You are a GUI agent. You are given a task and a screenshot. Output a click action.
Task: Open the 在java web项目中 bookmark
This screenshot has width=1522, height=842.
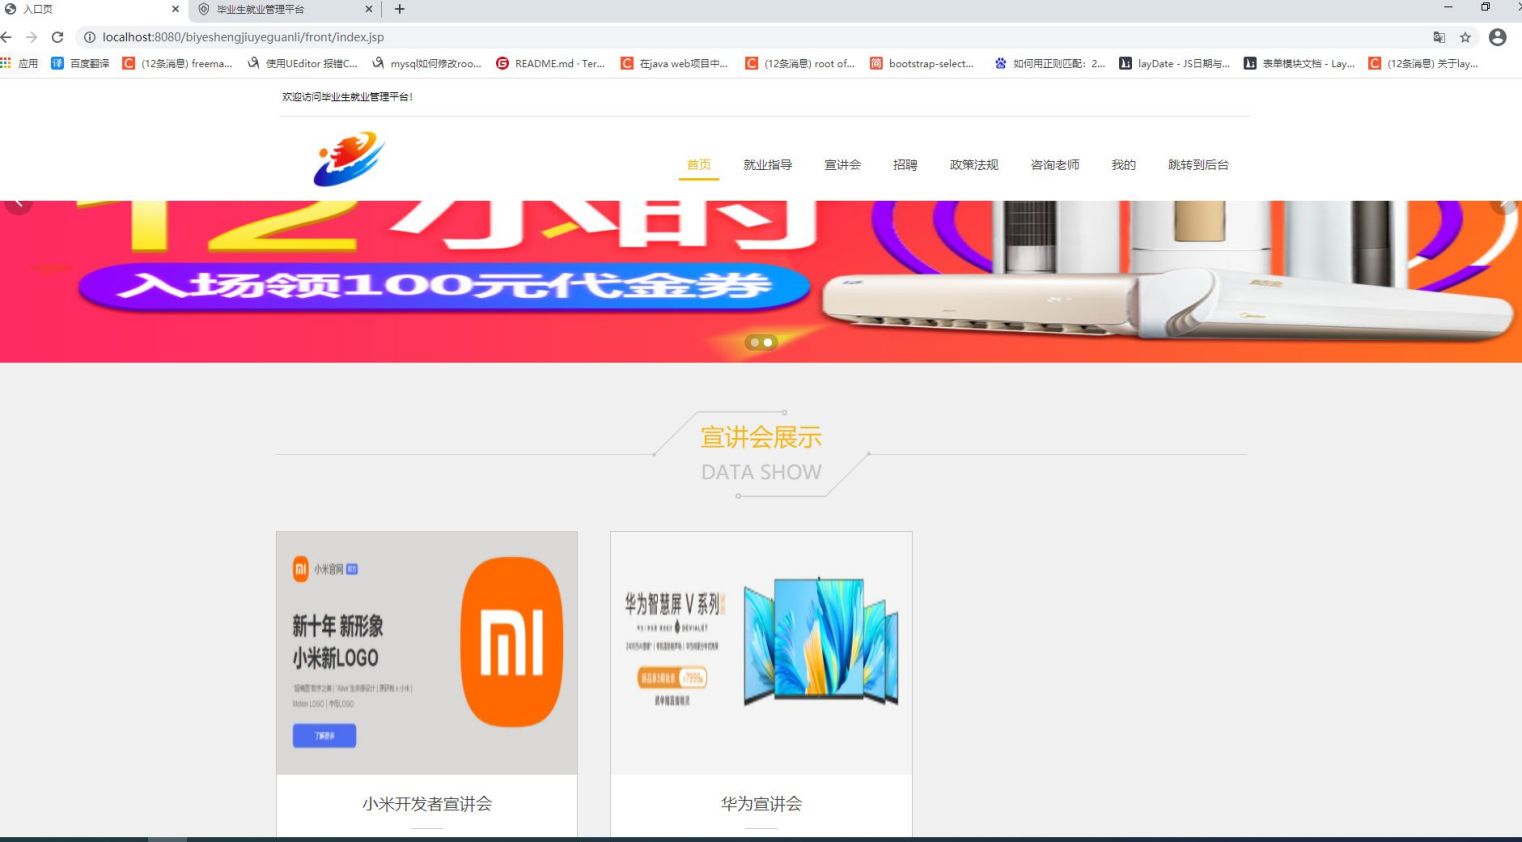(x=675, y=63)
